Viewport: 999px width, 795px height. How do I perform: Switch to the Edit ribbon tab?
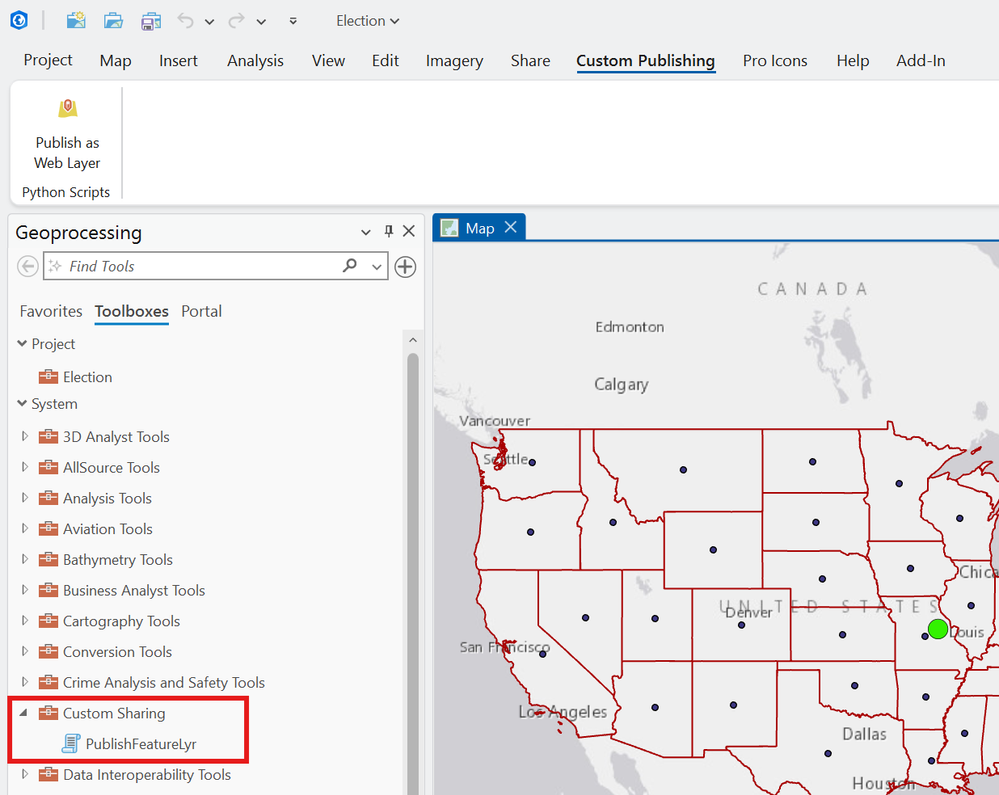click(385, 61)
